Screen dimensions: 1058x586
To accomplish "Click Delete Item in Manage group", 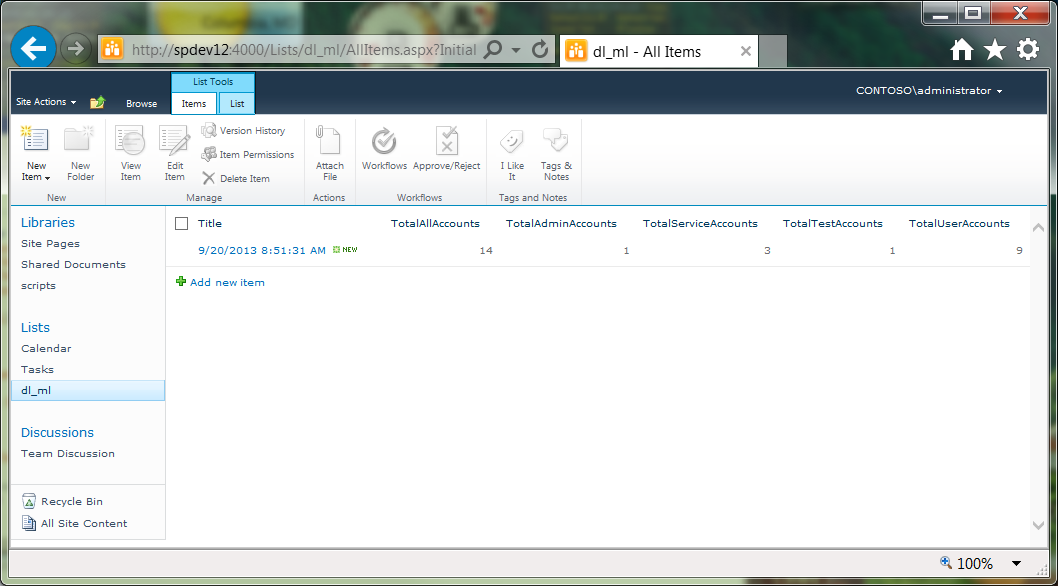I will pos(236,178).
